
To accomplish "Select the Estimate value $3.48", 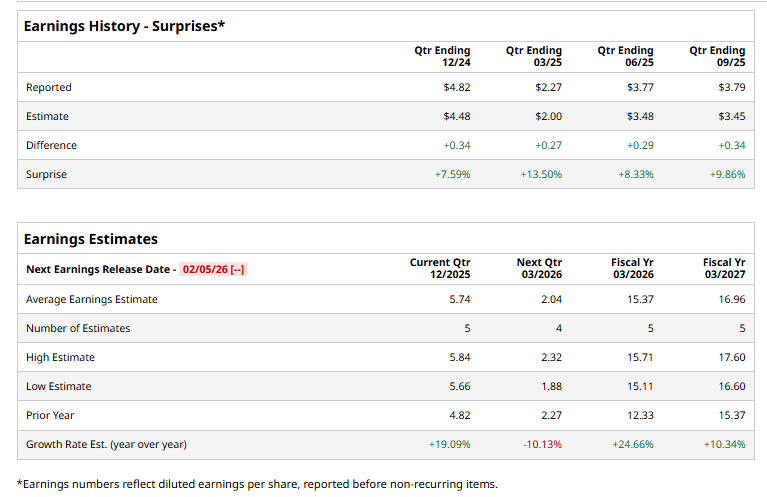I will tap(640, 116).
